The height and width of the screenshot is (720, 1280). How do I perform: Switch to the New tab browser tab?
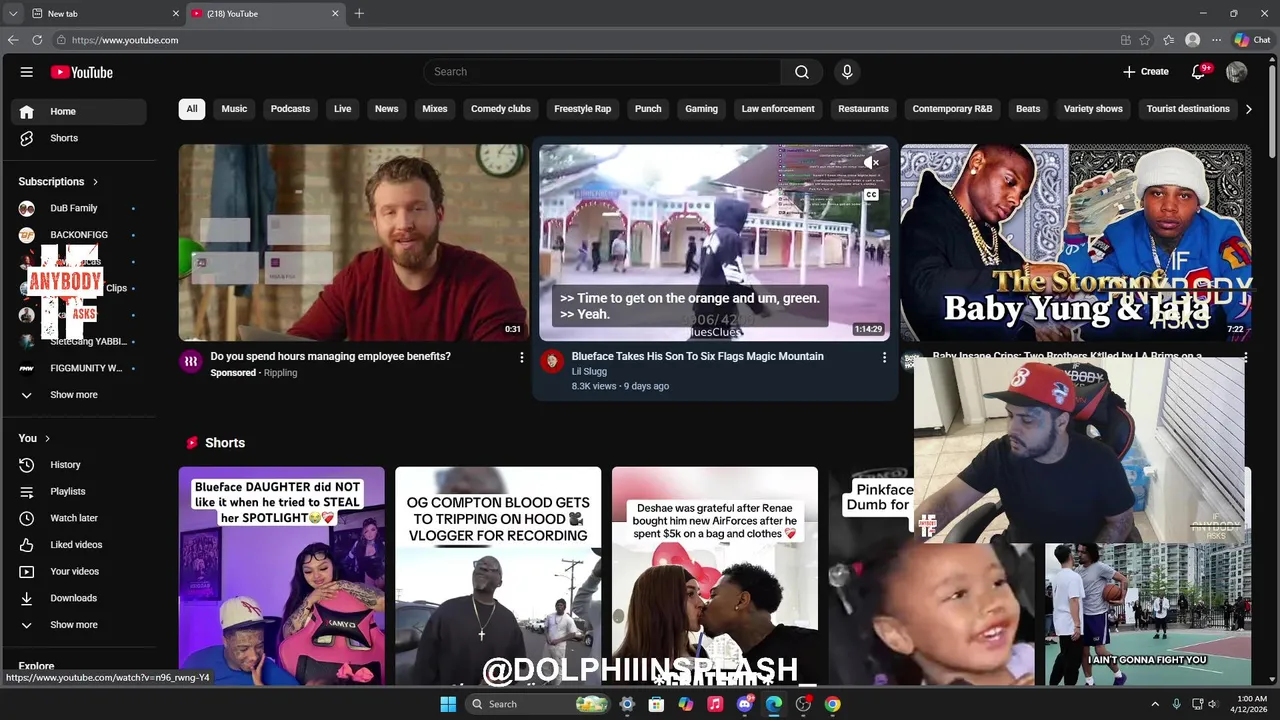coord(104,14)
